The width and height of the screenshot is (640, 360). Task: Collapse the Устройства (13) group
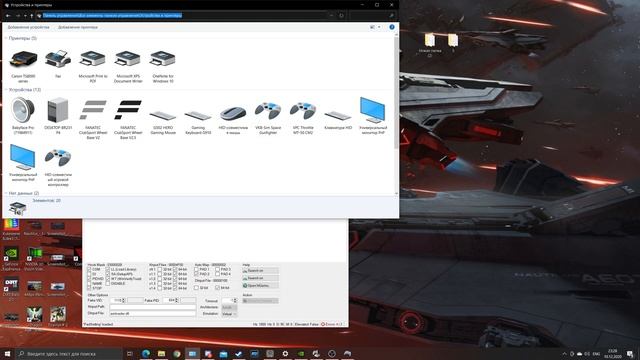pyautogui.click(x=6, y=89)
